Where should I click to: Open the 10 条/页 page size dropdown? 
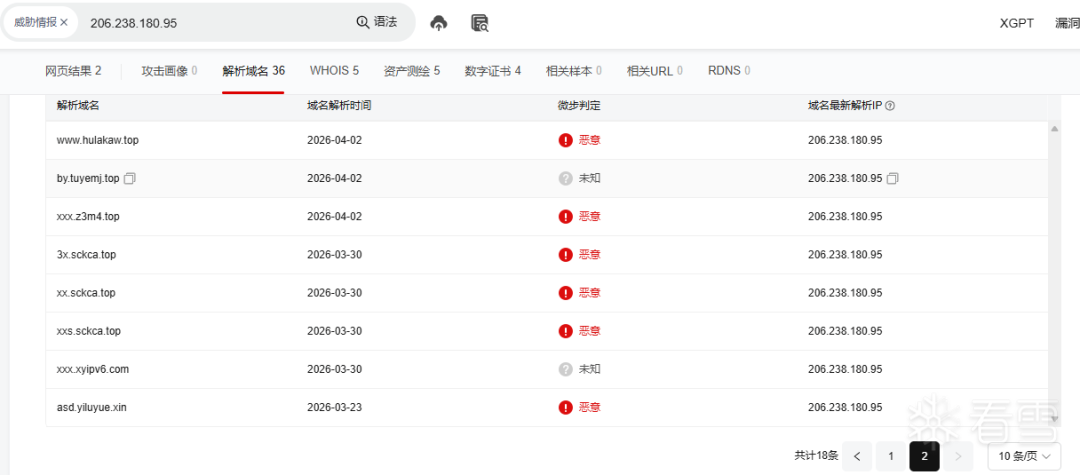1024,456
